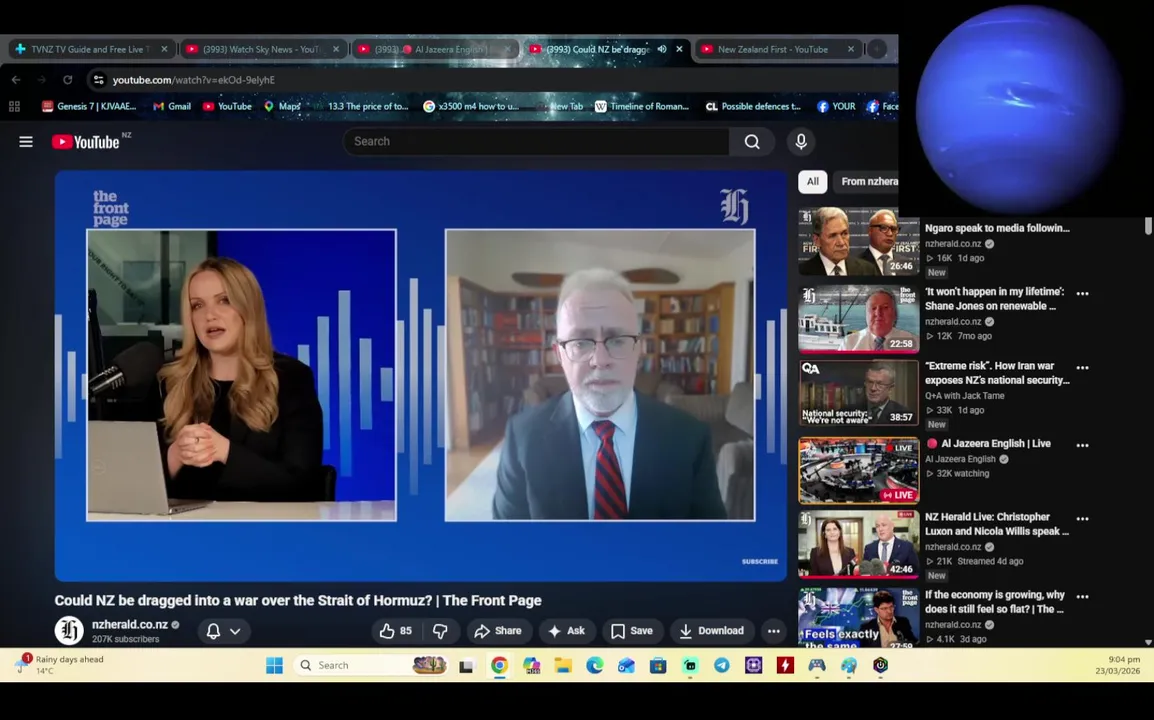The height and width of the screenshot is (720, 1154).
Task: Select the All filter chip
Action: 813,181
